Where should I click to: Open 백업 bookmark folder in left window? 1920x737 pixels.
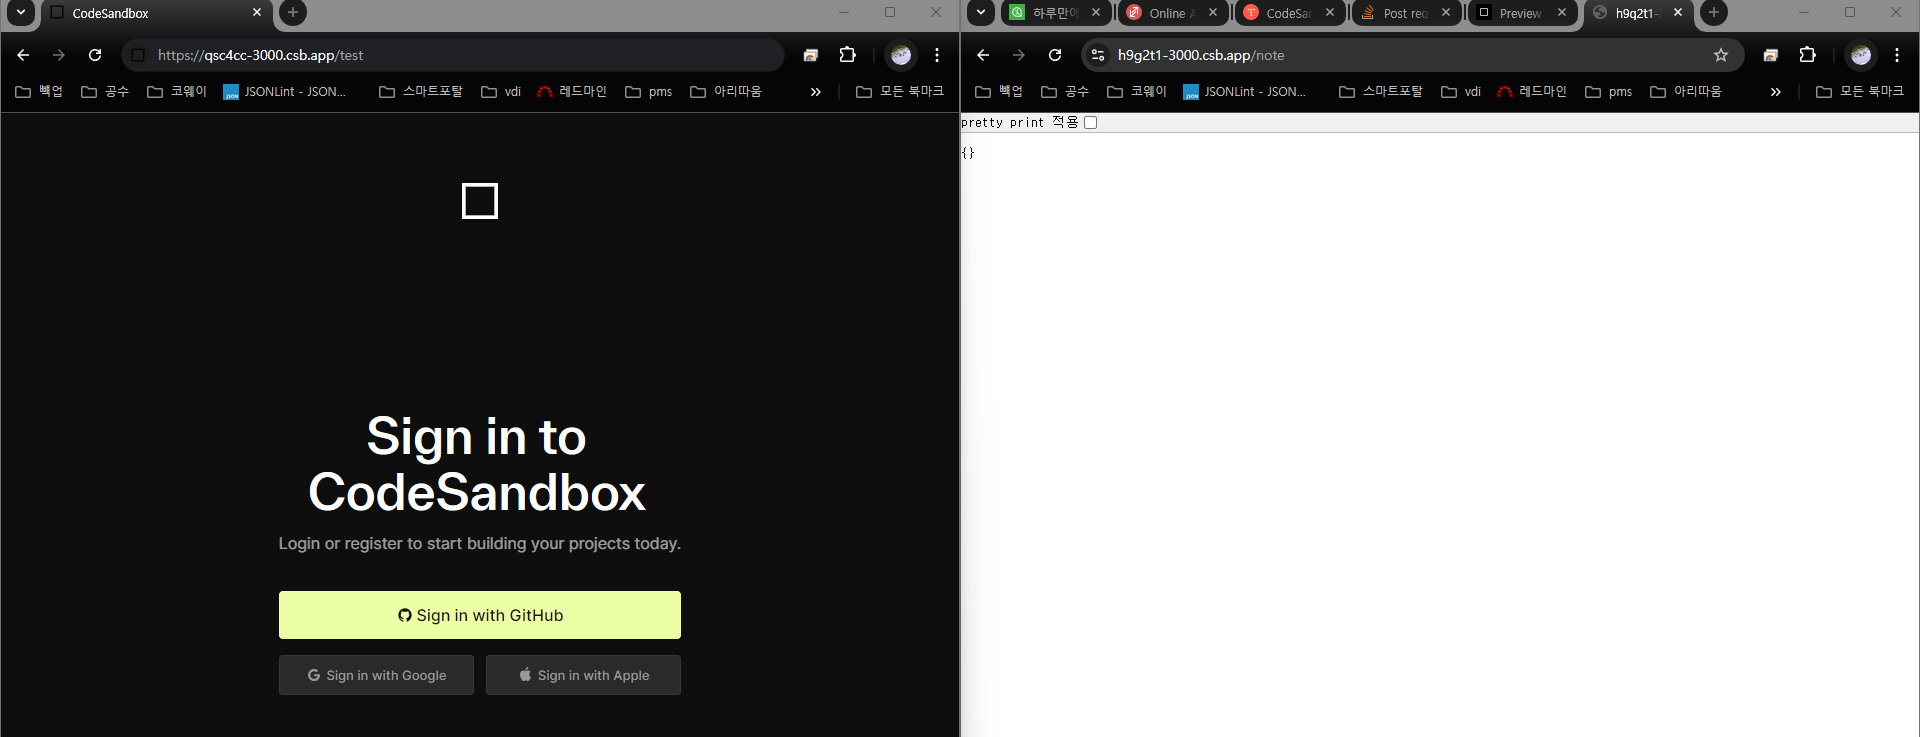(x=39, y=91)
